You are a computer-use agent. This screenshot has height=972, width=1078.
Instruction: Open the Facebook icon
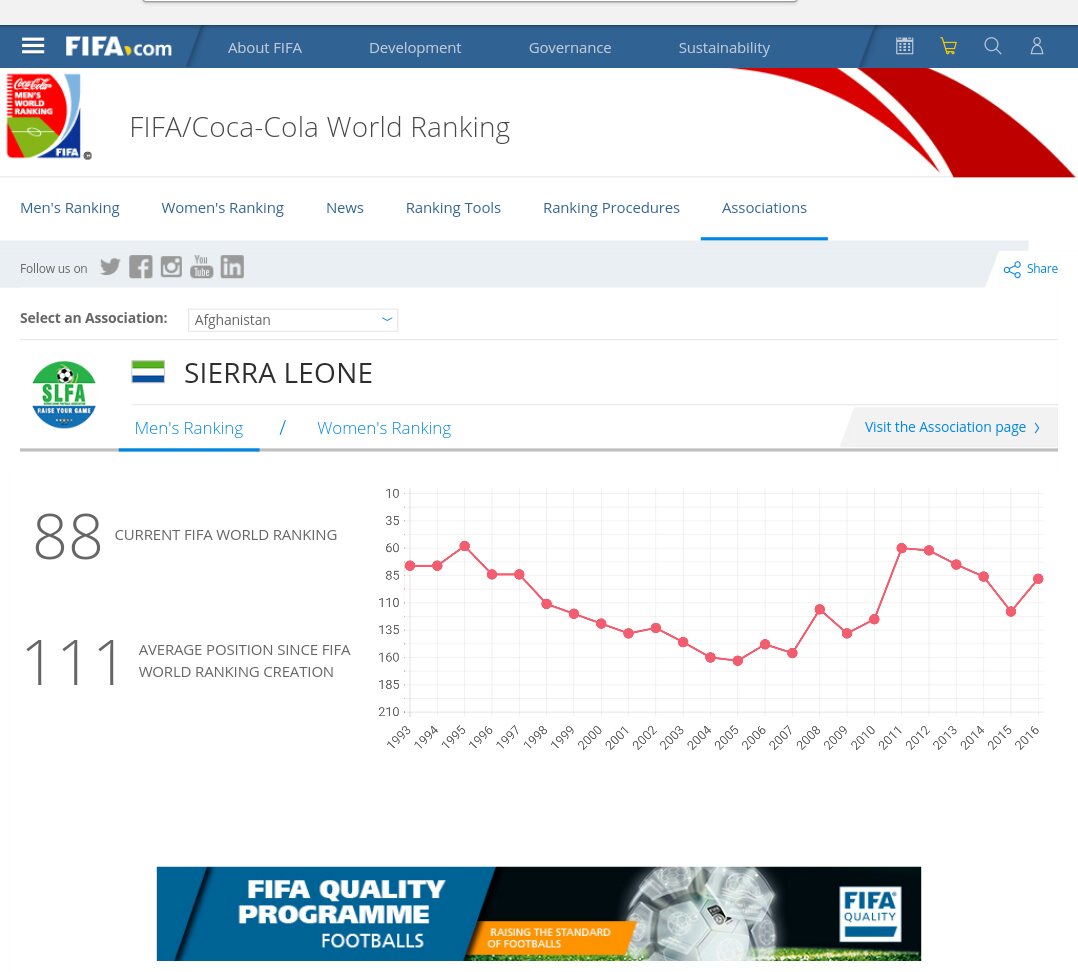coord(140,267)
